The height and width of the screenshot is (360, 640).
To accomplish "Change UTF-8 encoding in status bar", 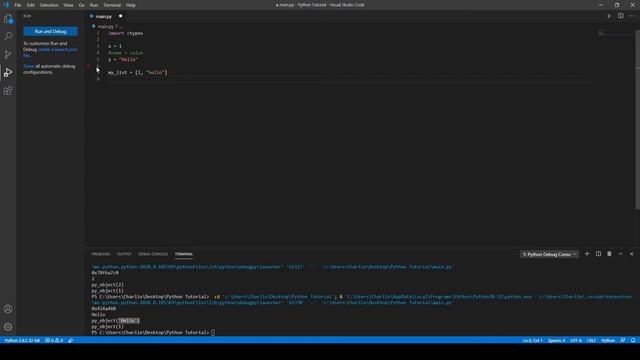I will [x=576, y=340].
